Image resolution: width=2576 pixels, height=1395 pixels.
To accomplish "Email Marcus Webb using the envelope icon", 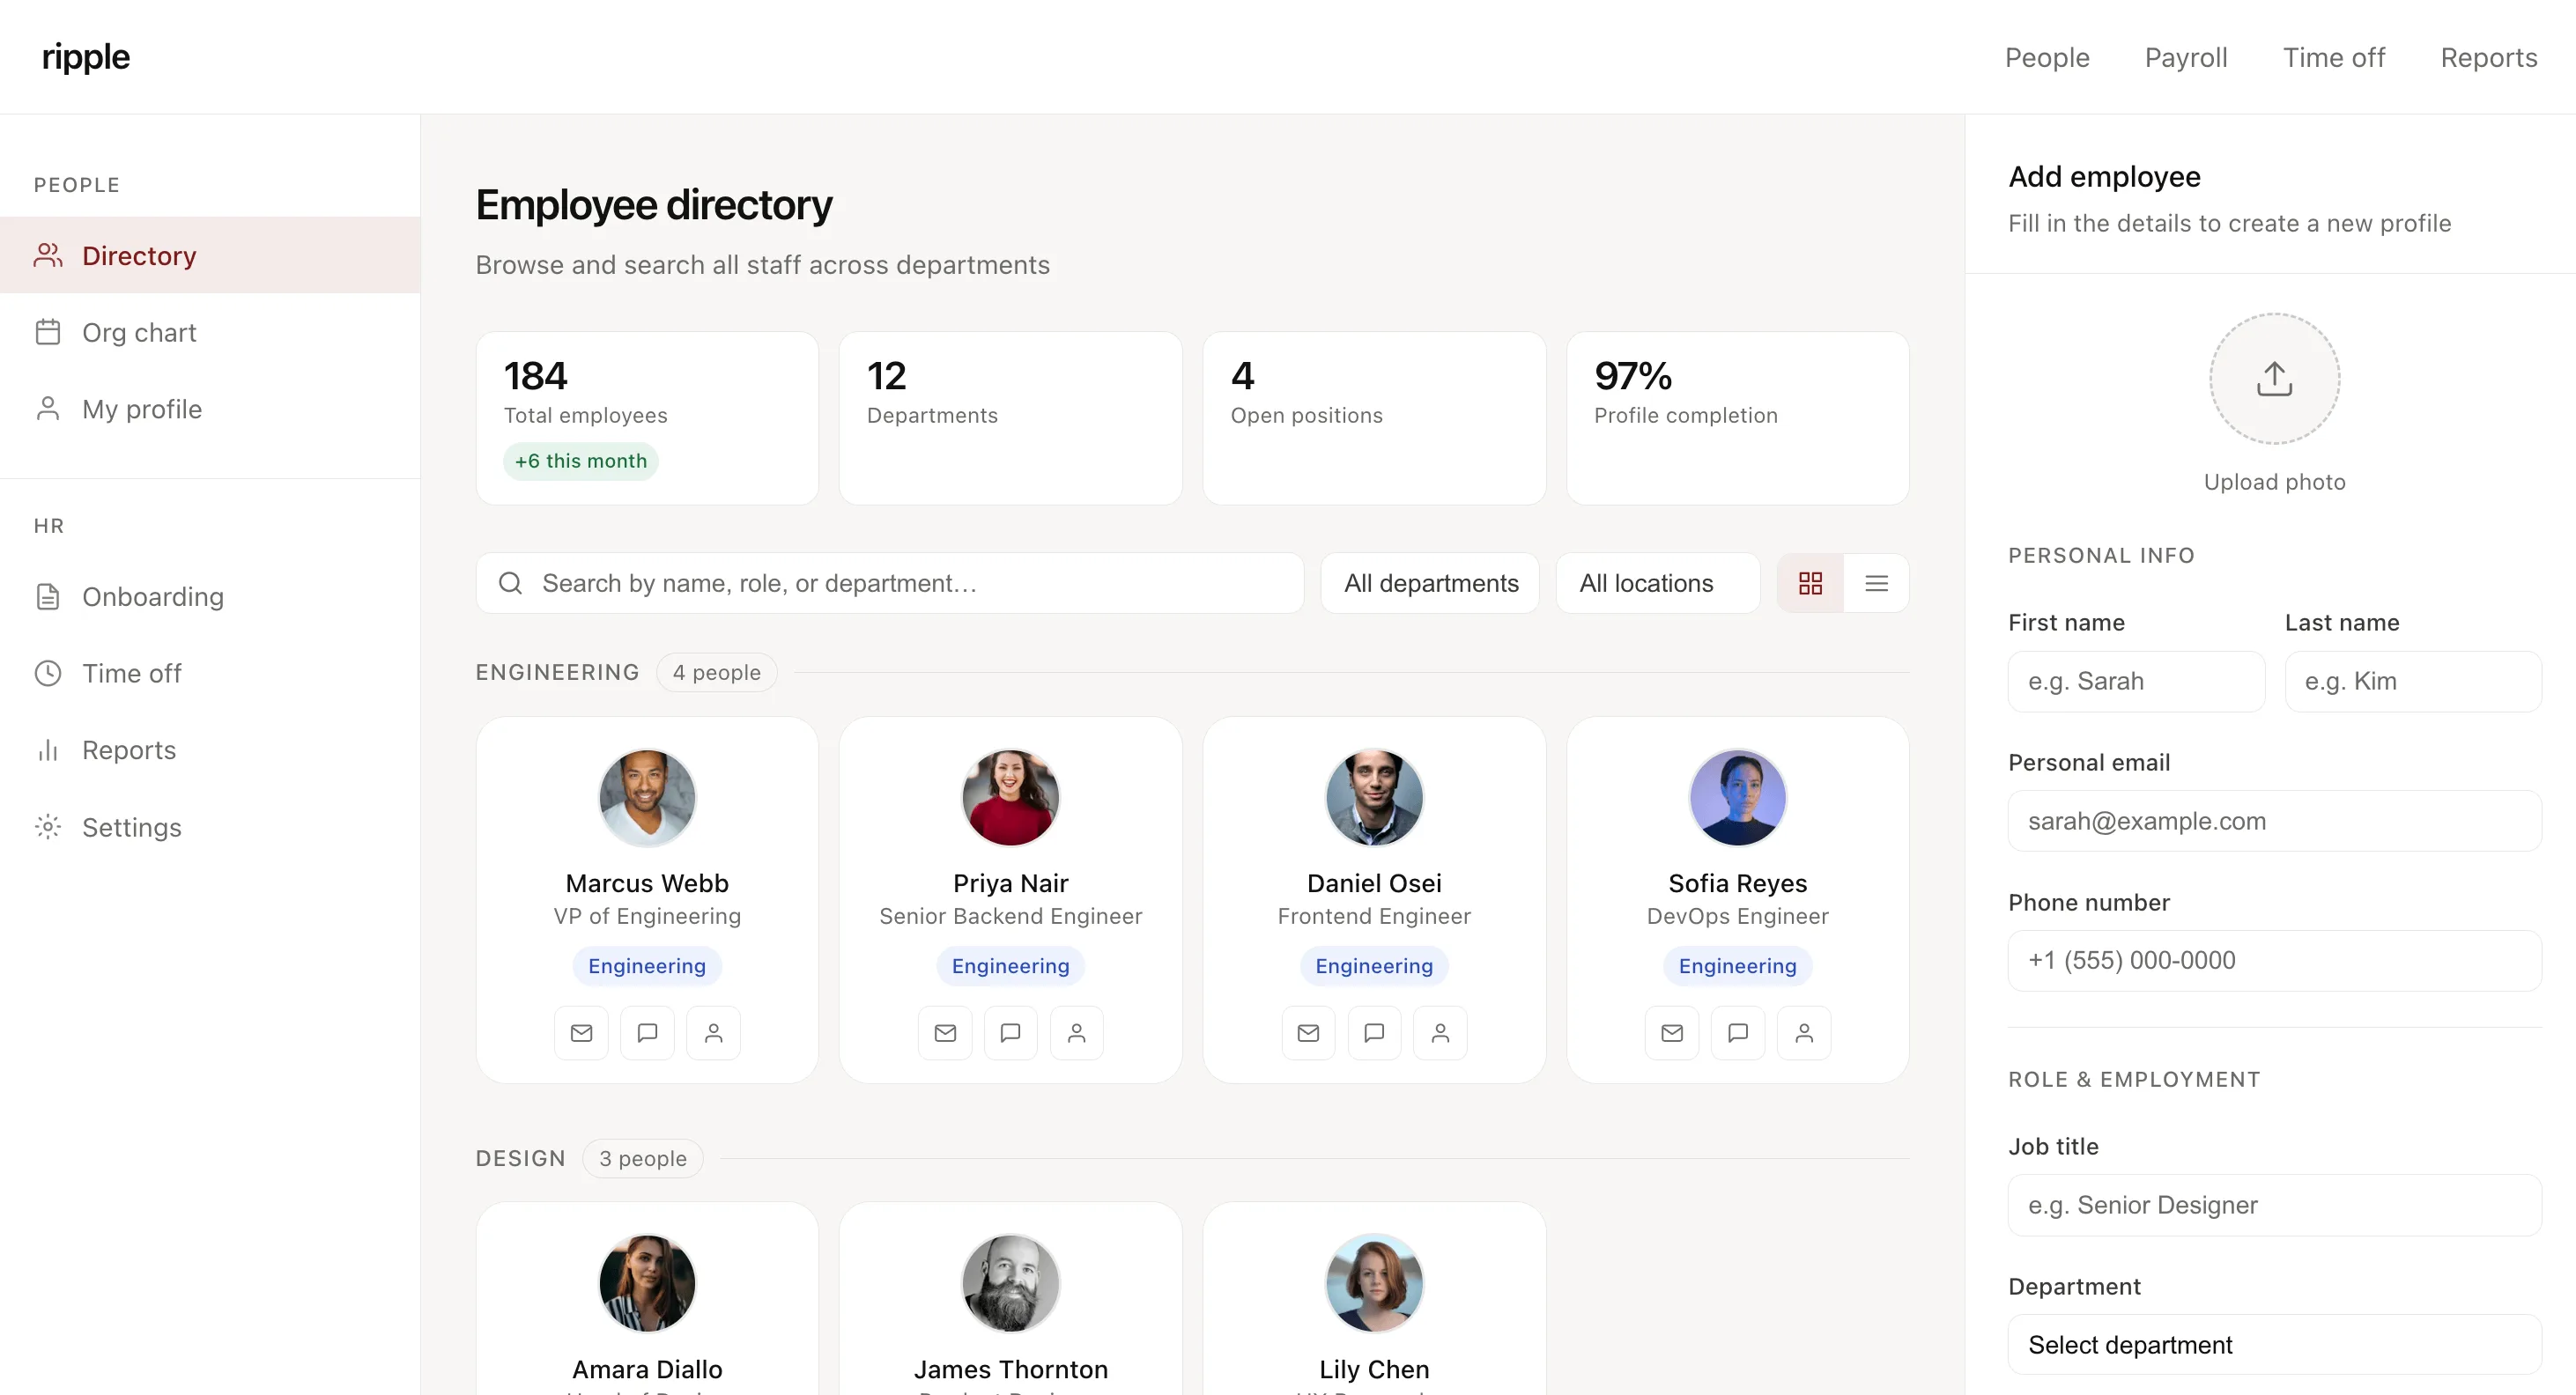I will [x=581, y=1032].
